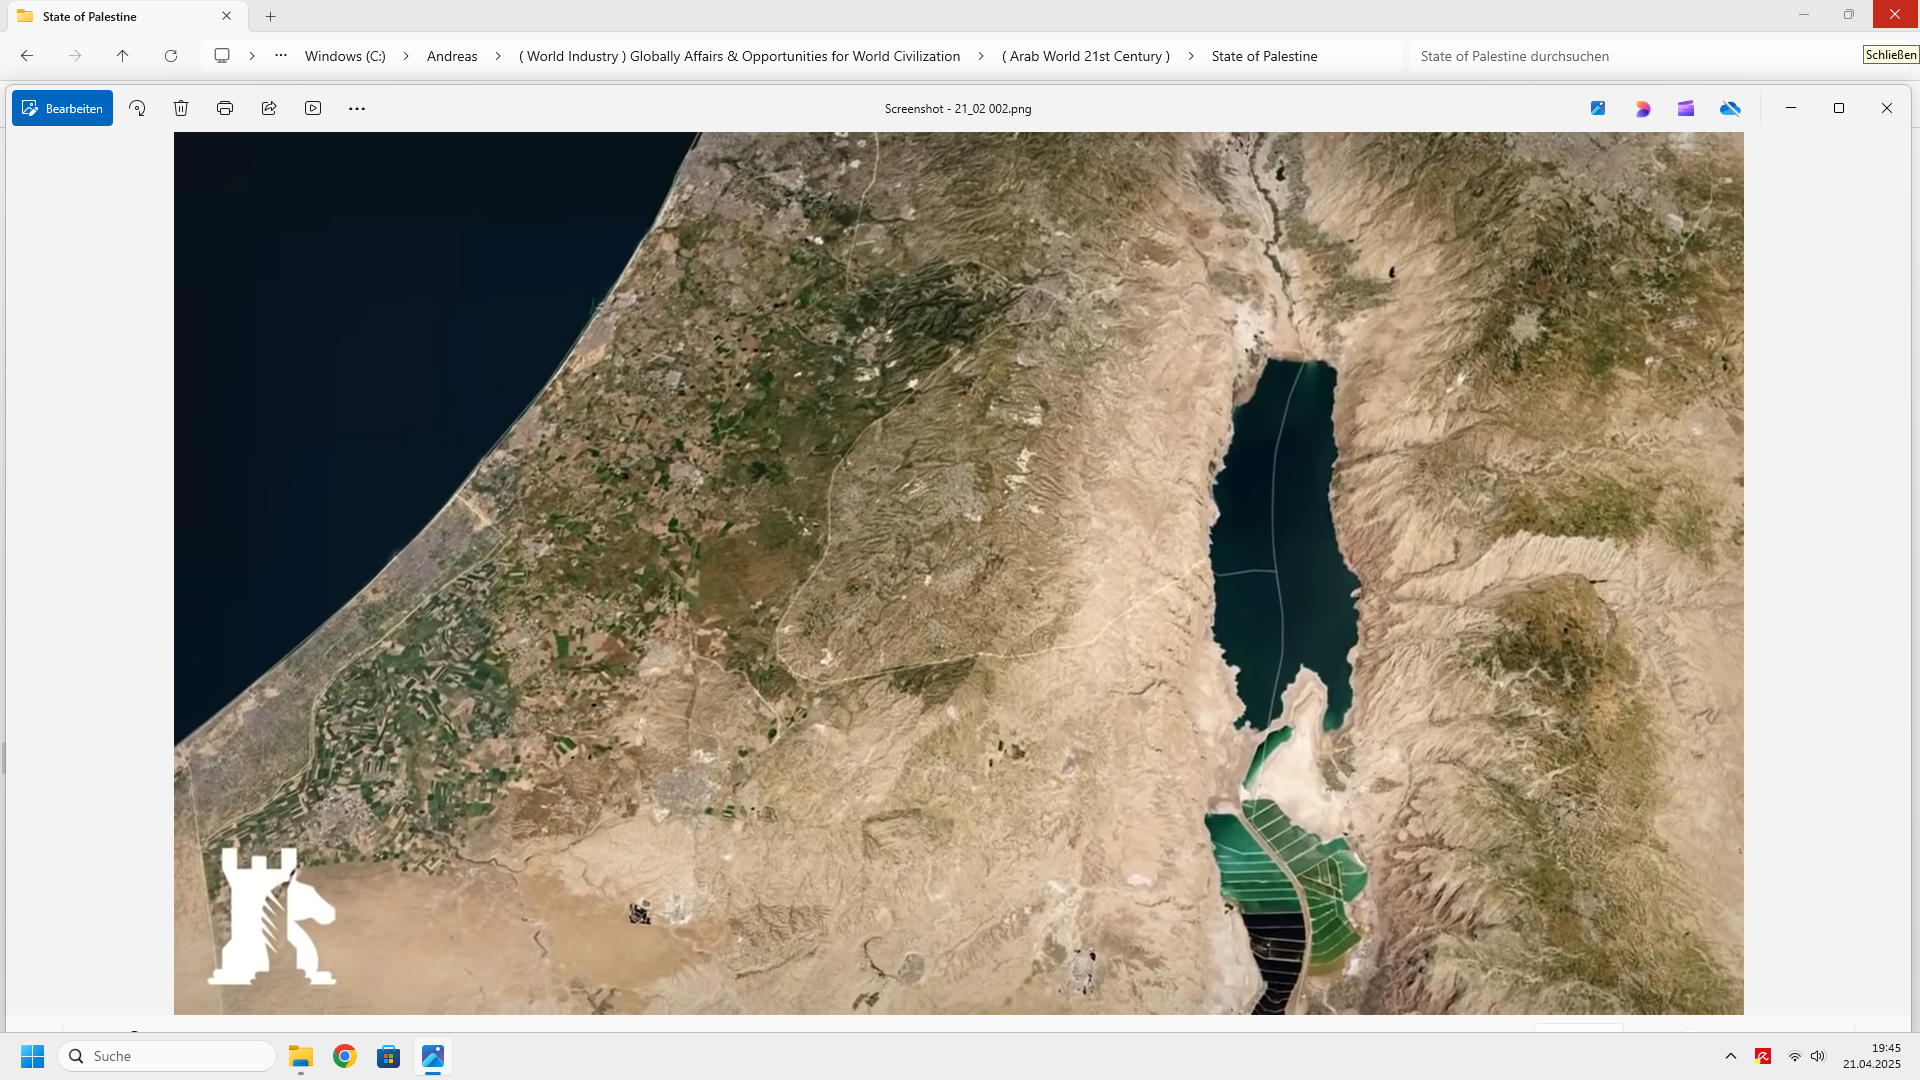Switch to Photos app in taskbar
This screenshot has height=1080, width=1920.
pos(433,1056)
